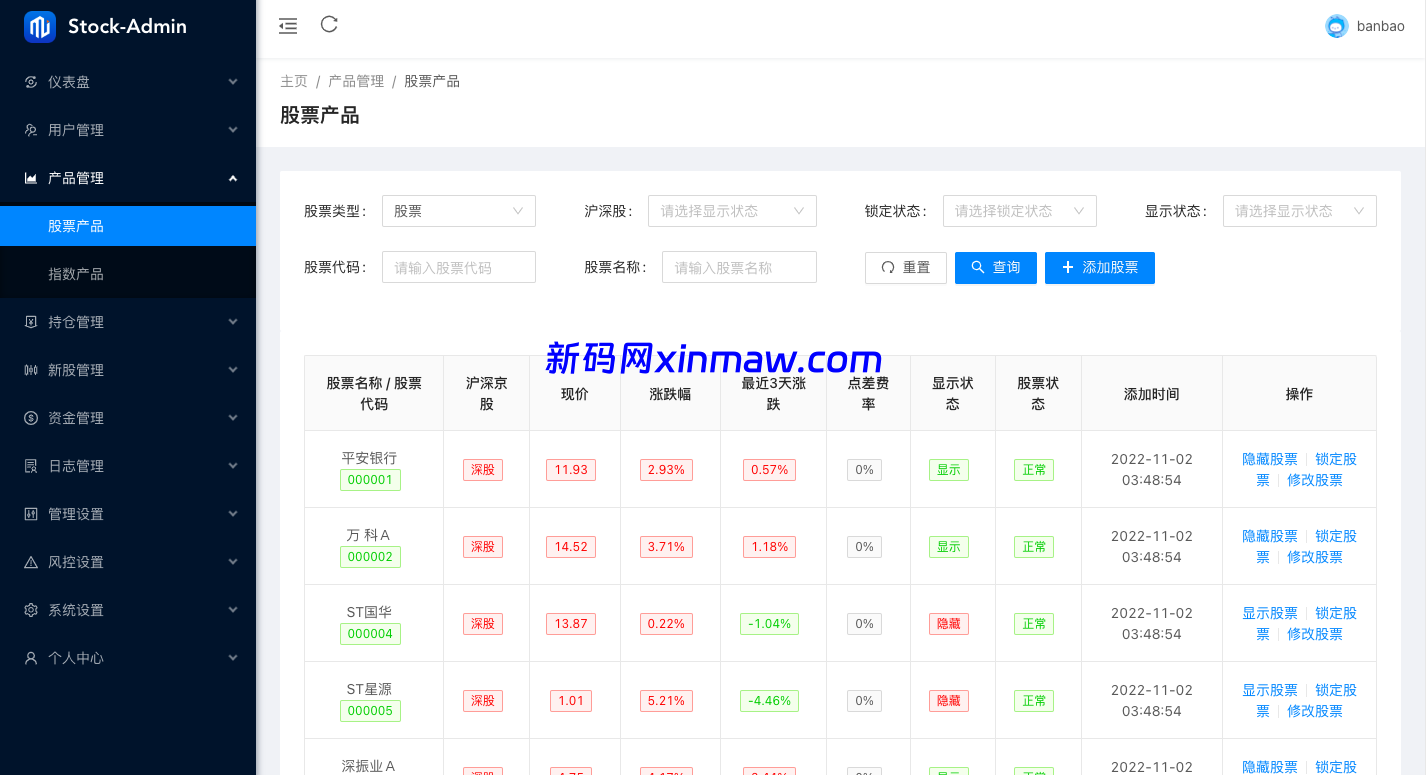Click the 风控设置 warning triangle icon
1426x775 pixels.
click(x=31, y=562)
